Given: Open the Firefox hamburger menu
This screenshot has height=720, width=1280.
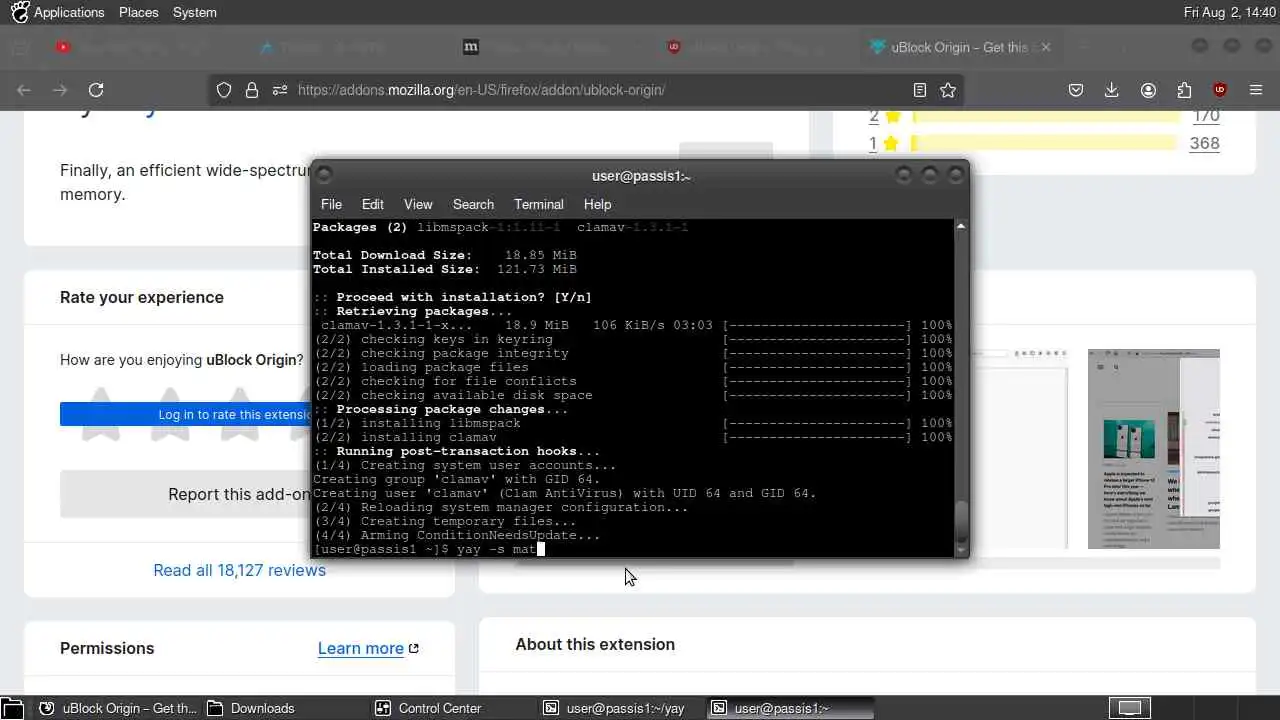Looking at the screenshot, I should click(1256, 90).
